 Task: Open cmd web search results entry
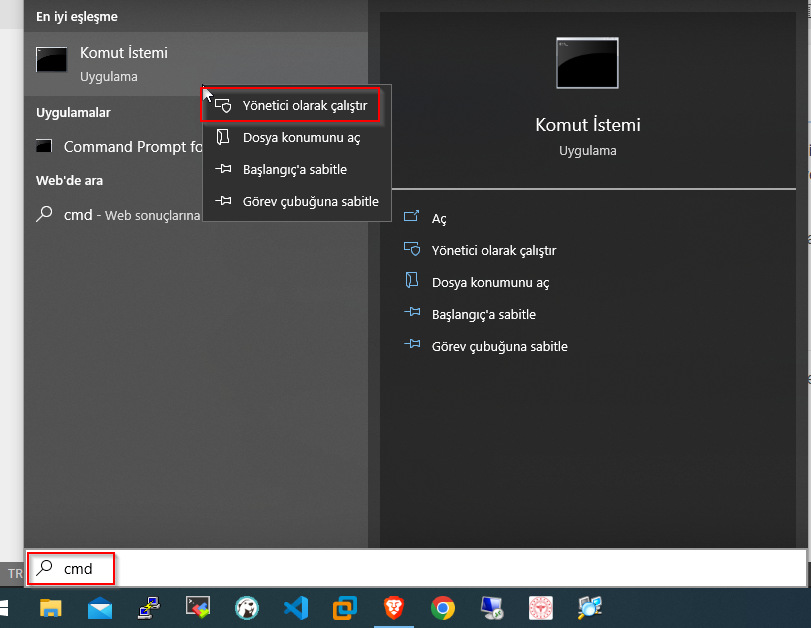(x=118, y=215)
